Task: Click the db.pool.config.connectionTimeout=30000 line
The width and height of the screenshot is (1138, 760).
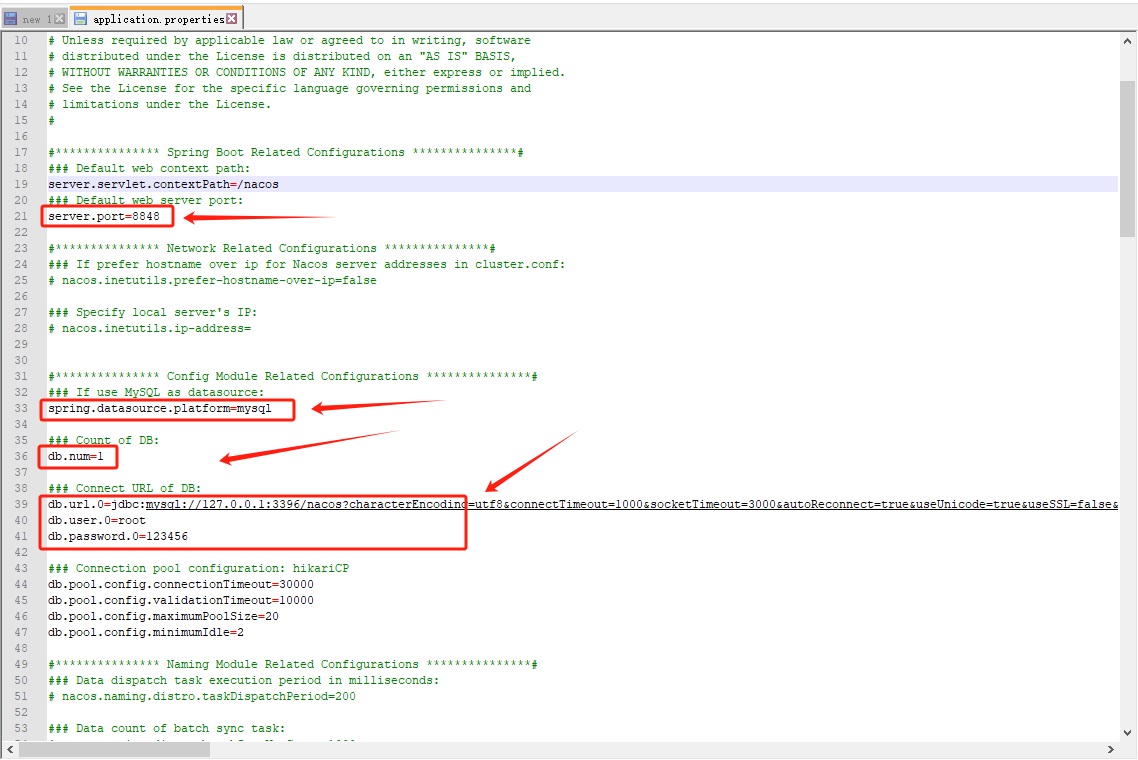Action: (x=181, y=584)
